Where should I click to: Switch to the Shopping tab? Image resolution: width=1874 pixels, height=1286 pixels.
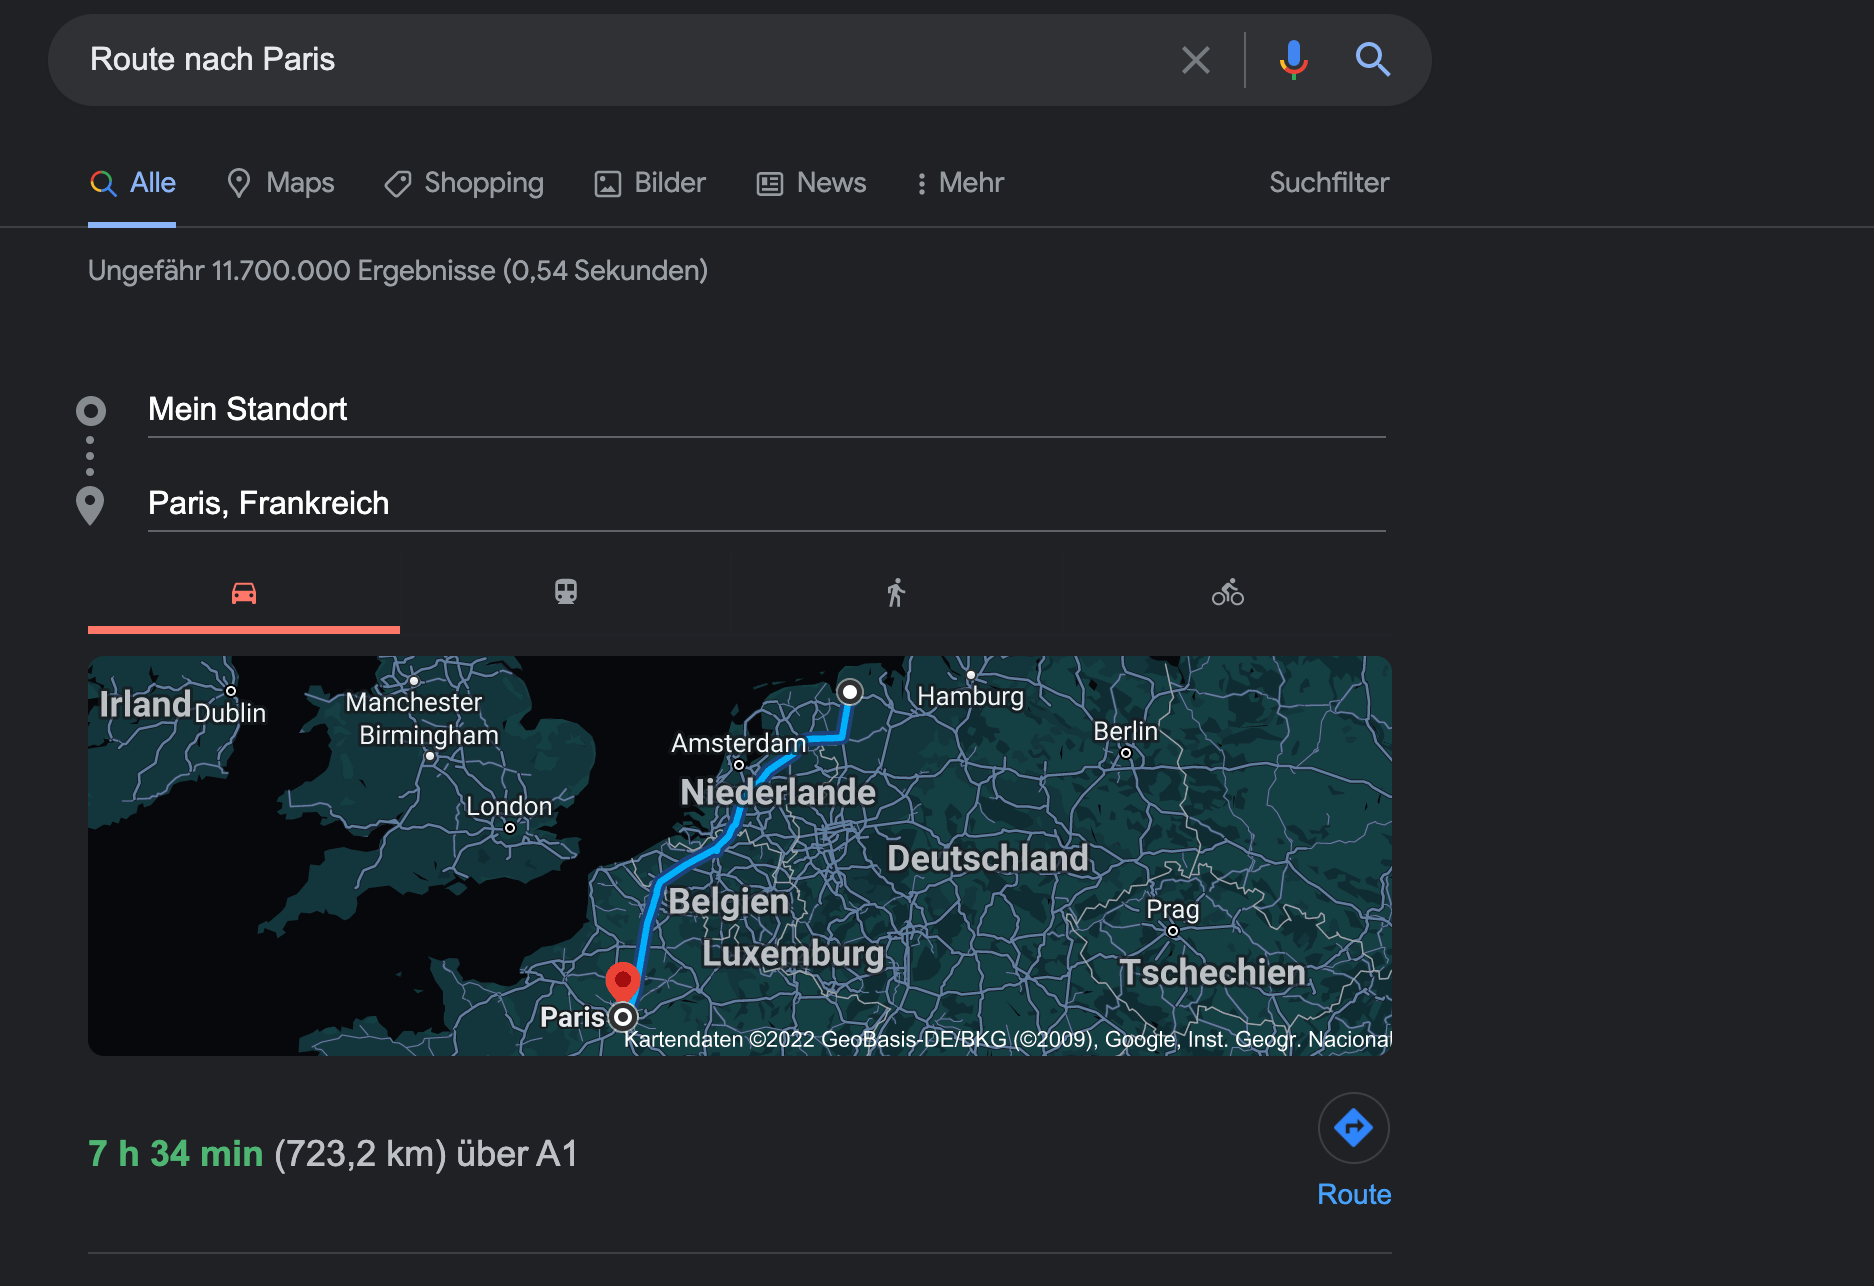(x=464, y=183)
